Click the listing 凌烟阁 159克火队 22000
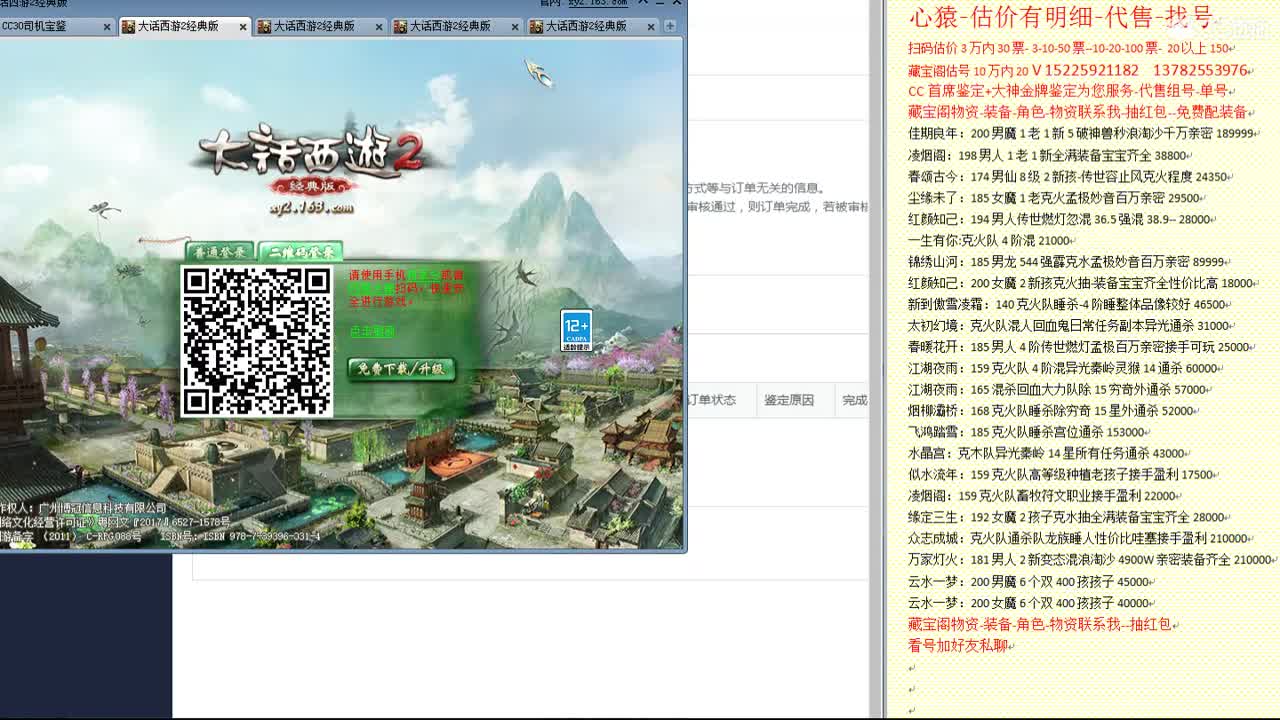Screen dimensions: 1280x720 tap(1042, 496)
